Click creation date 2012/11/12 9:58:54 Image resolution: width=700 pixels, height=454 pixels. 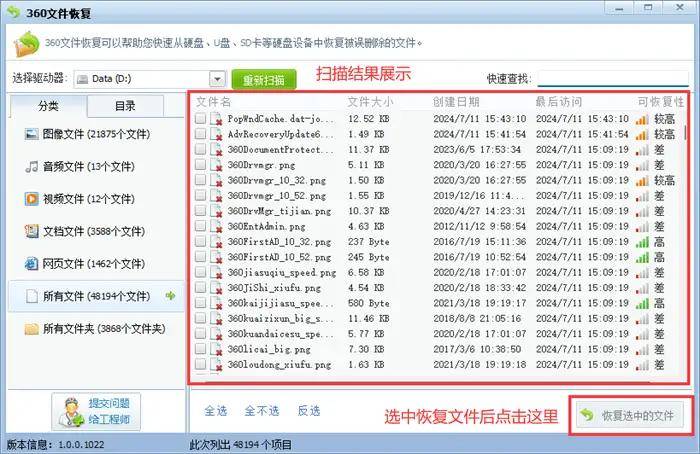pyautogui.click(x=479, y=227)
